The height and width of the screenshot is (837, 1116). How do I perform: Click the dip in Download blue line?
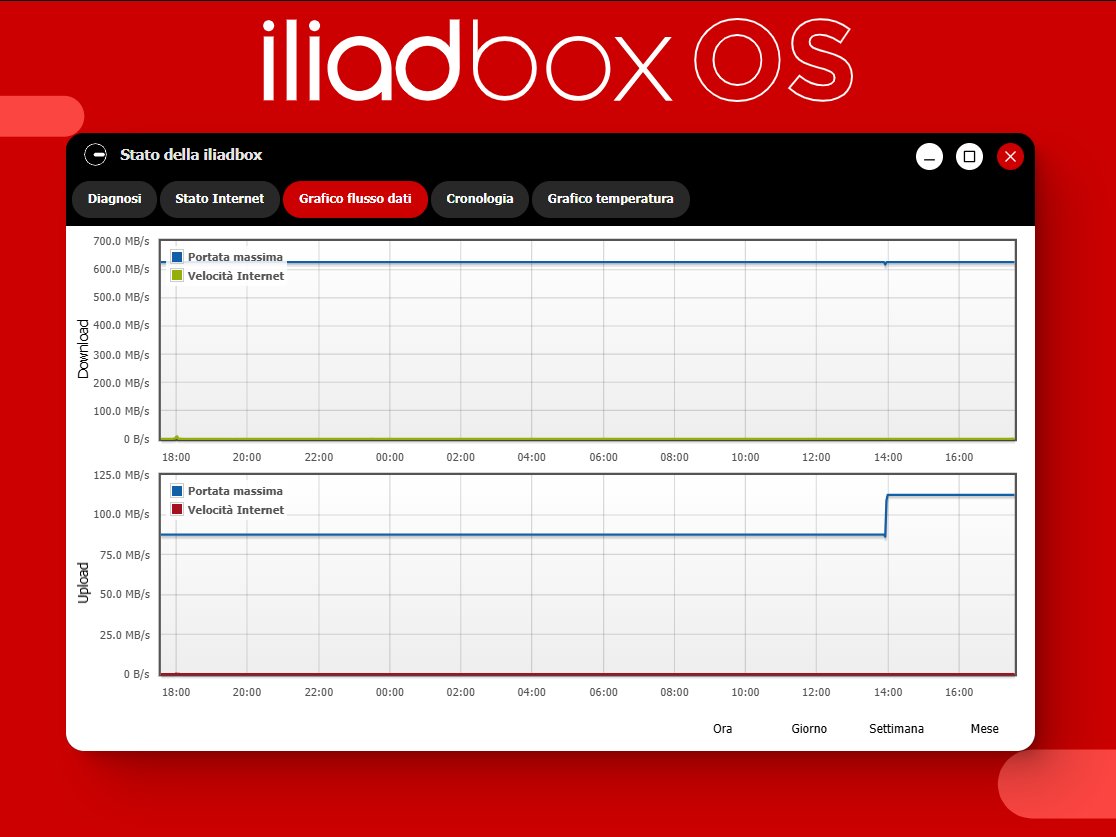coord(885,263)
